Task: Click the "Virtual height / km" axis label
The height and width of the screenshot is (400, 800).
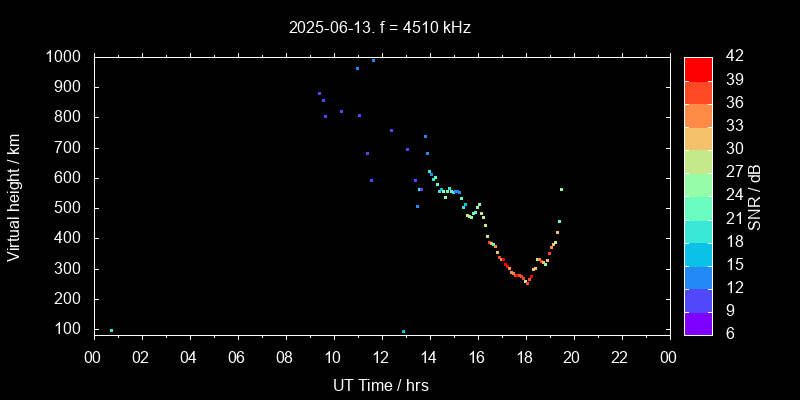Action: click(14, 196)
